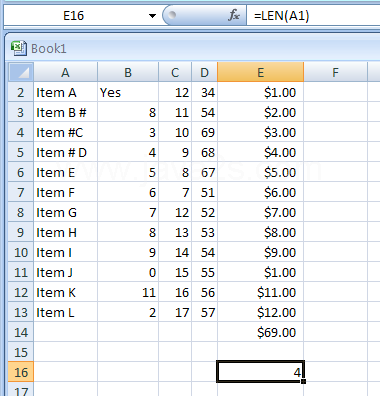Viewport: 380px width, 396px height.
Task: Click cell containing 'Item K'
Action: point(65,292)
